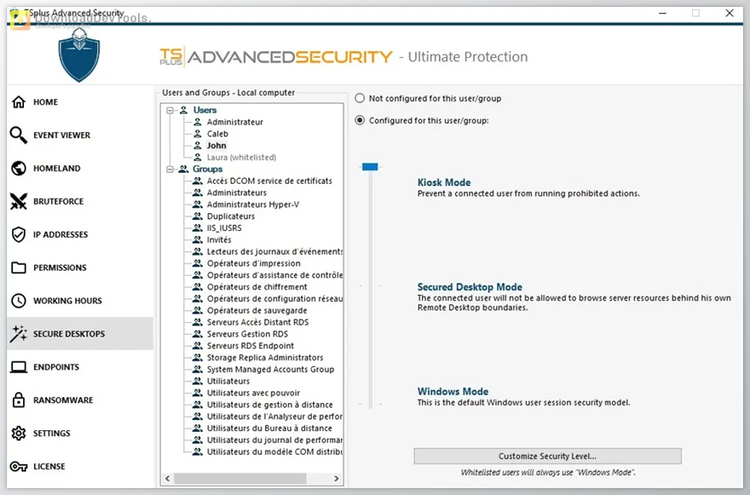Click the tree's horizontal scrollbar right arrow
The width and height of the screenshot is (750, 495).
coord(336,478)
